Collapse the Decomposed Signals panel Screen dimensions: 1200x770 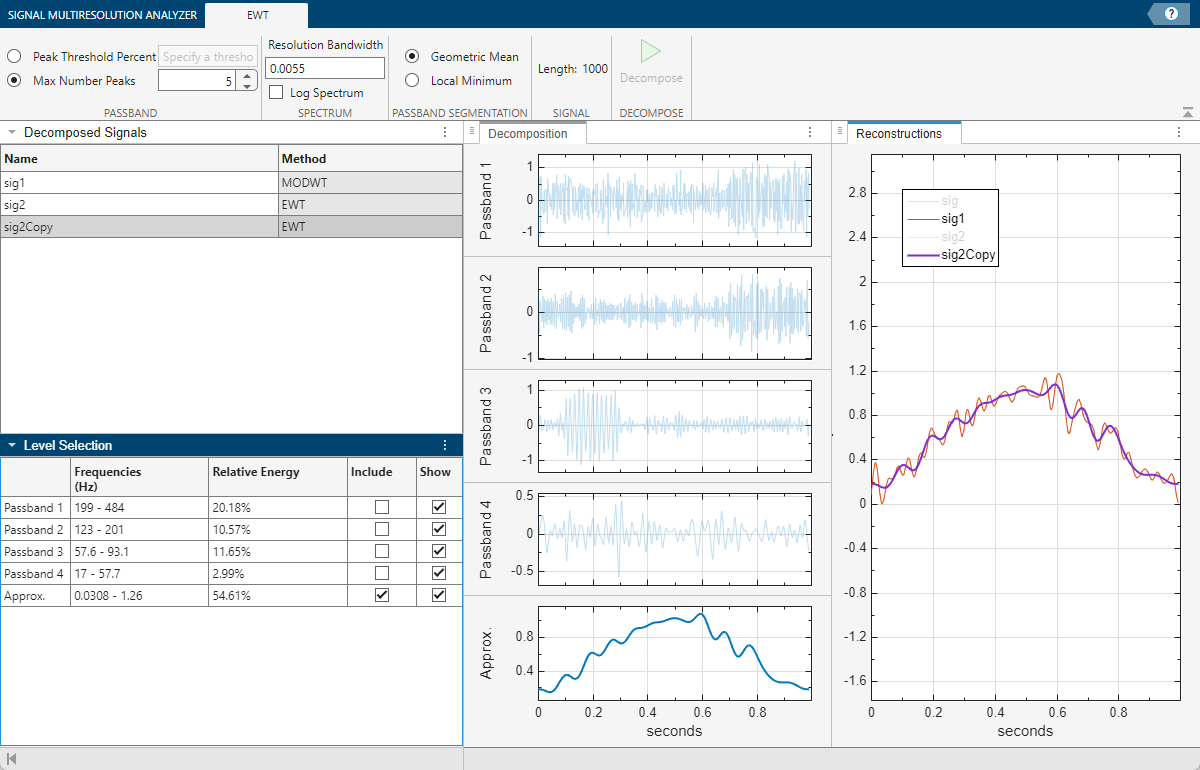[10, 131]
